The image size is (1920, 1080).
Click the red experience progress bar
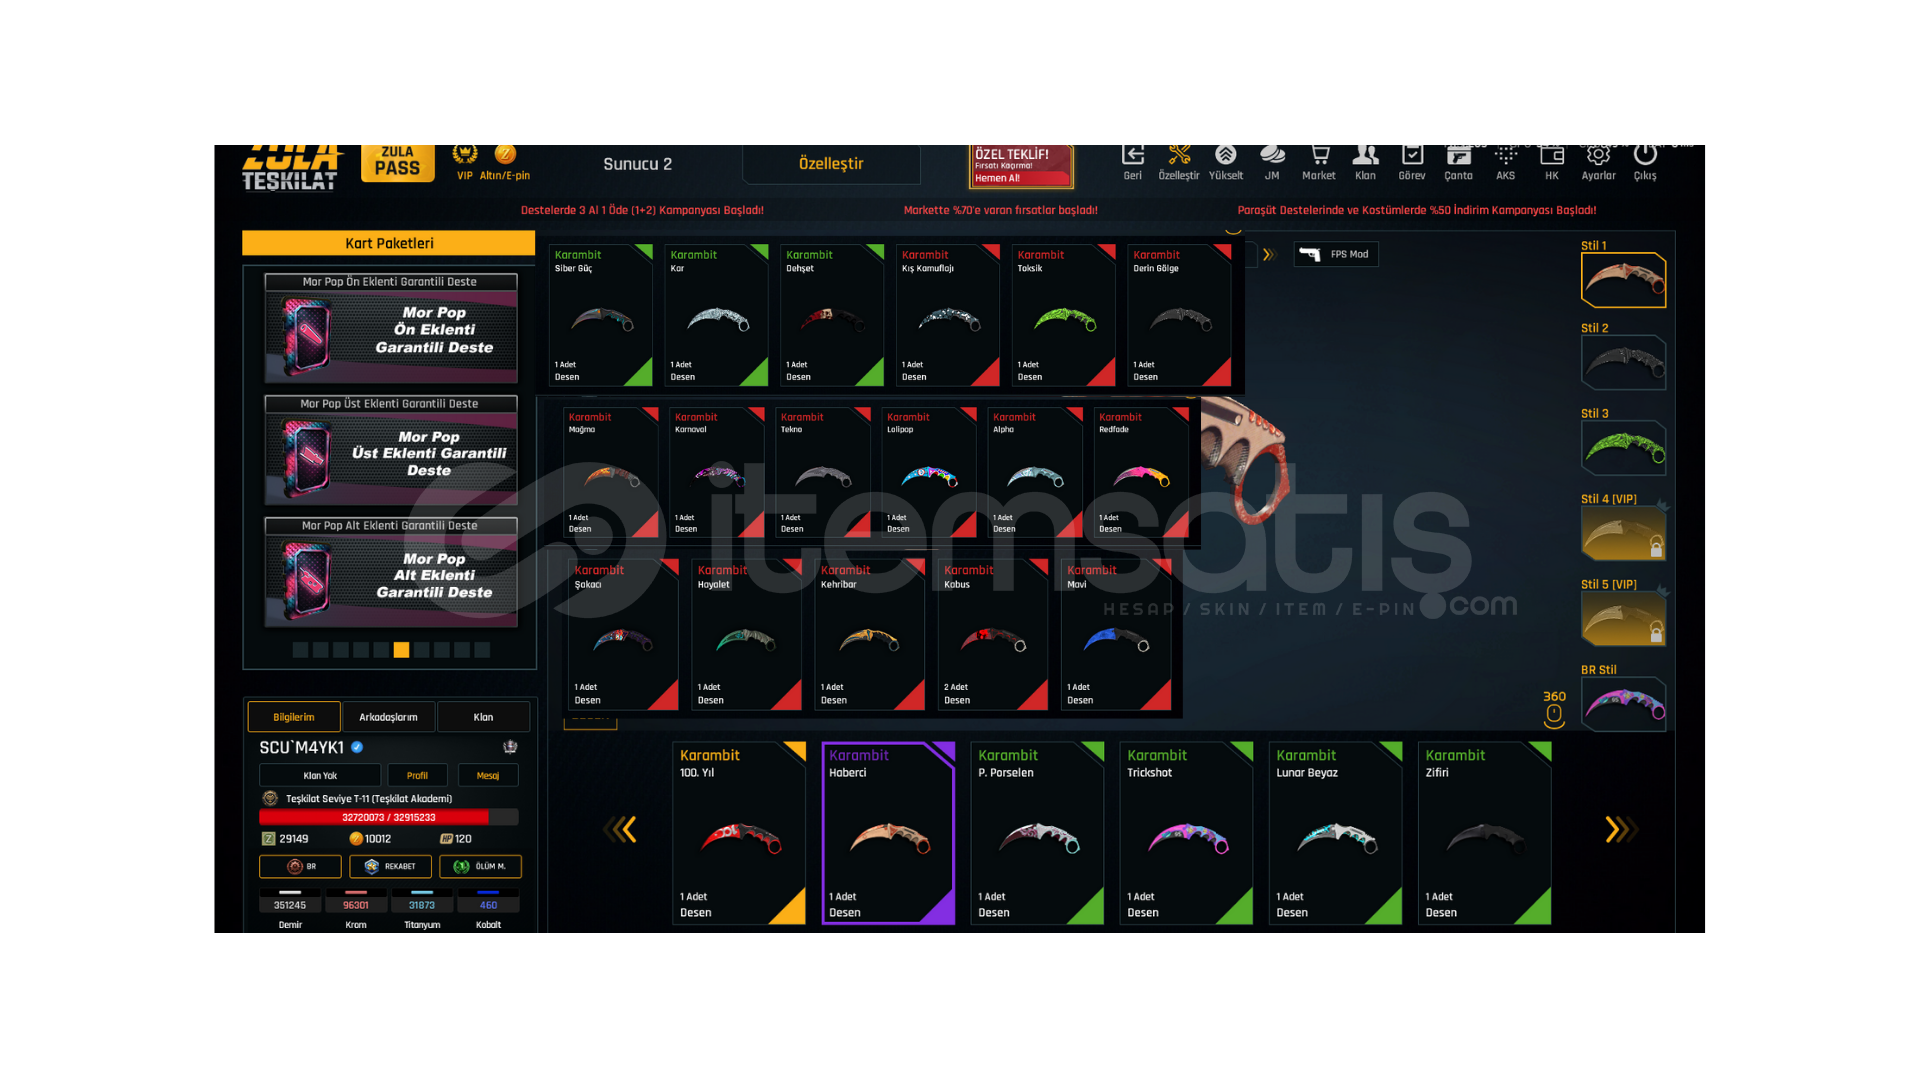[389, 817]
